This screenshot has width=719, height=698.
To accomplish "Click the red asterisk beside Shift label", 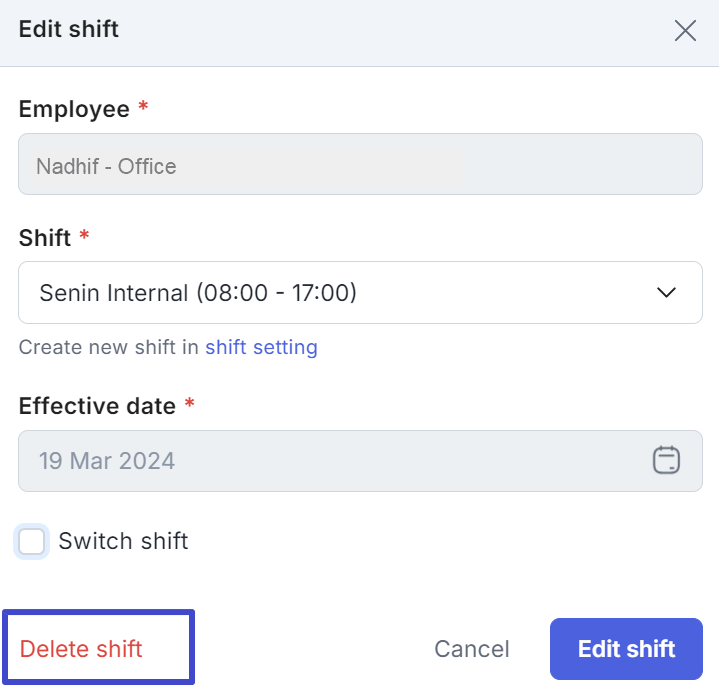I will coord(84,234).
